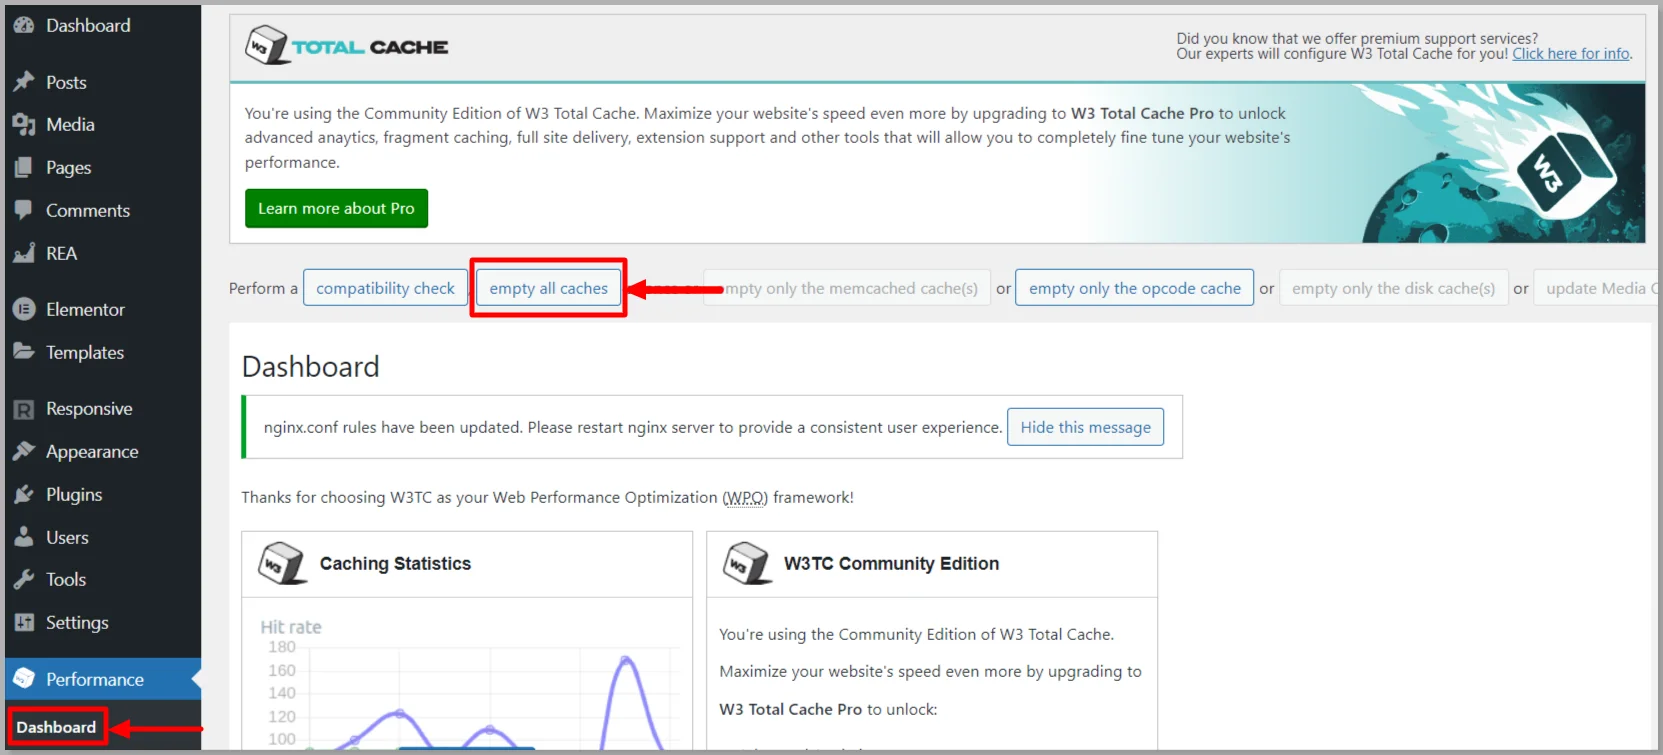Click the Templates folder icon
1663x755 pixels.
24,352
